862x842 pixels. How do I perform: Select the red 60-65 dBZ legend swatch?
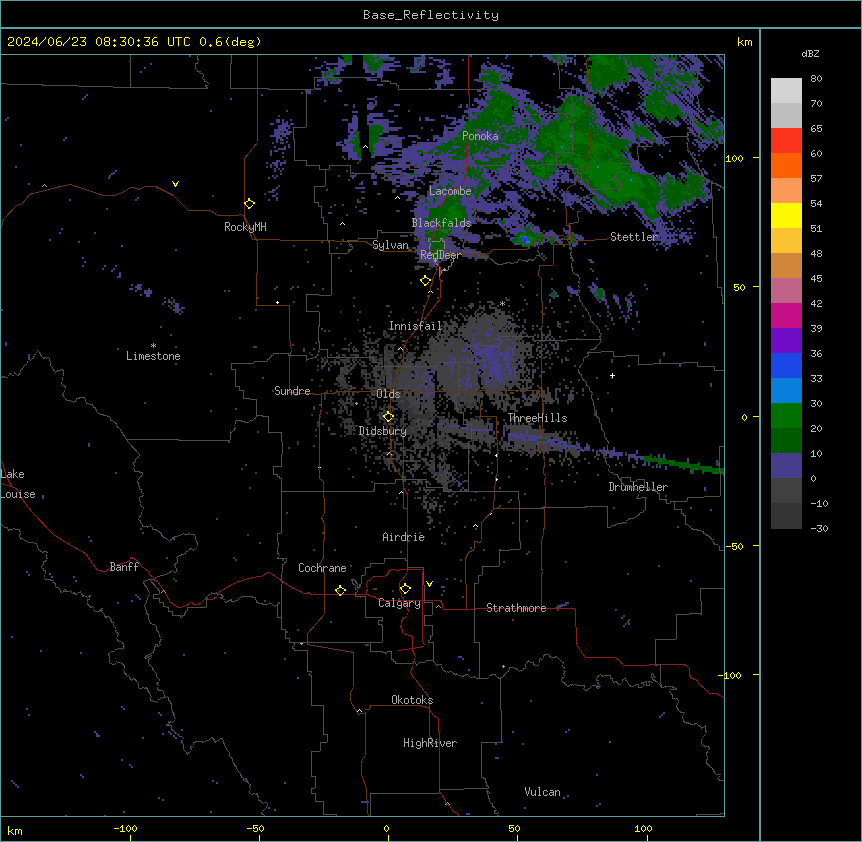[786, 141]
